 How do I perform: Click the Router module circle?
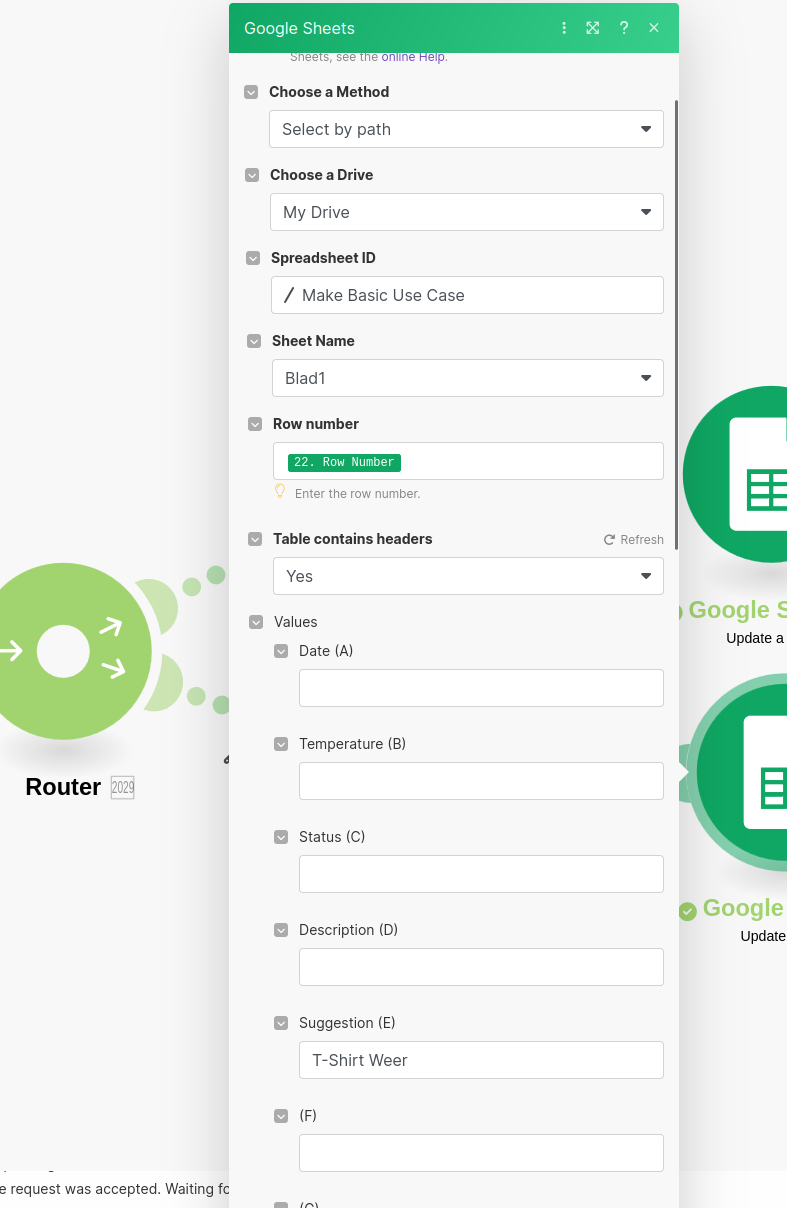[x=65, y=651]
